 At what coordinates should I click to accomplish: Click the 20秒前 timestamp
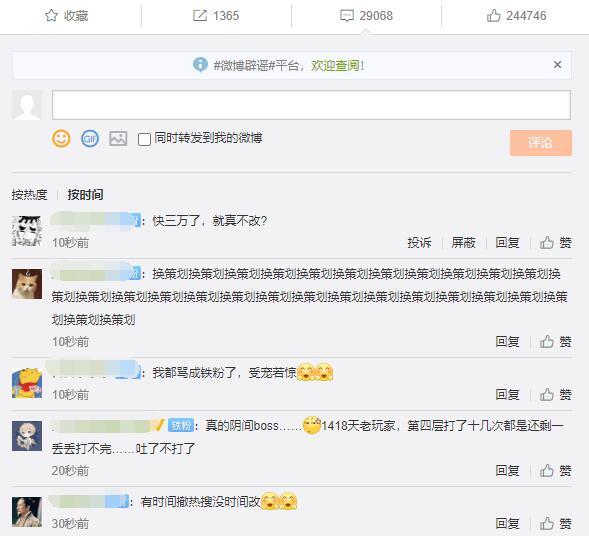click(70, 471)
